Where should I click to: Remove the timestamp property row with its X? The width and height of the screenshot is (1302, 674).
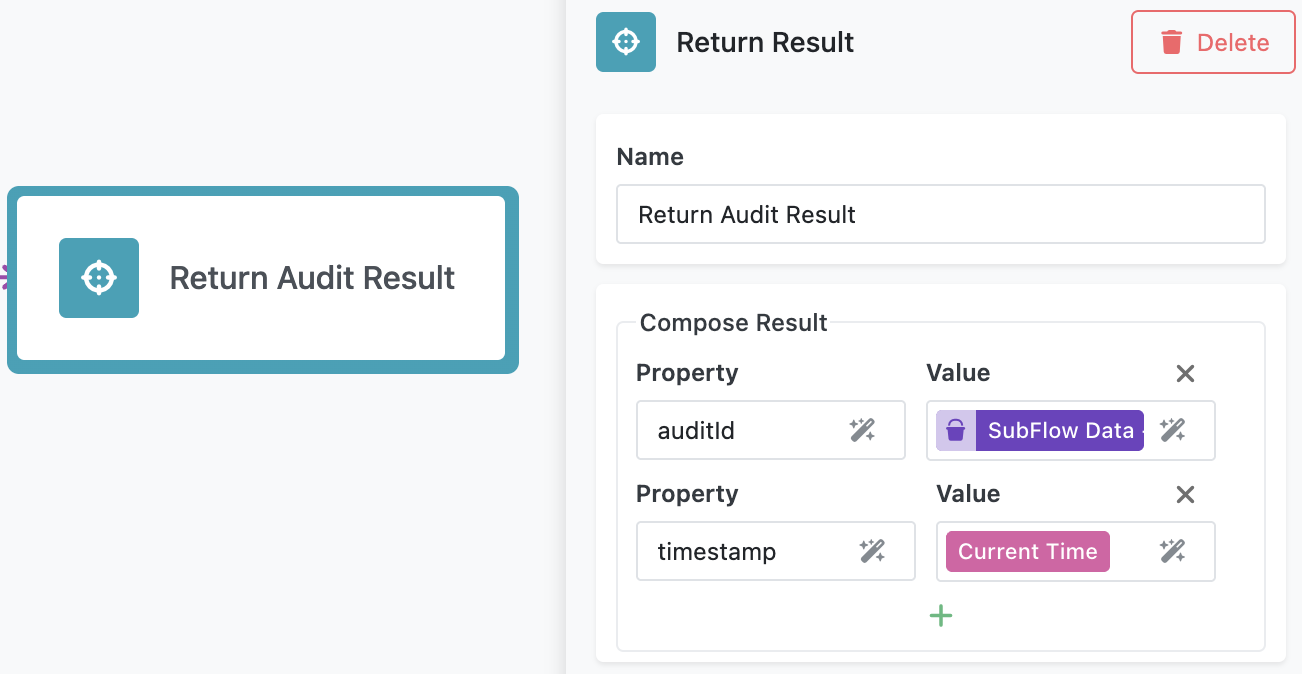1185,494
